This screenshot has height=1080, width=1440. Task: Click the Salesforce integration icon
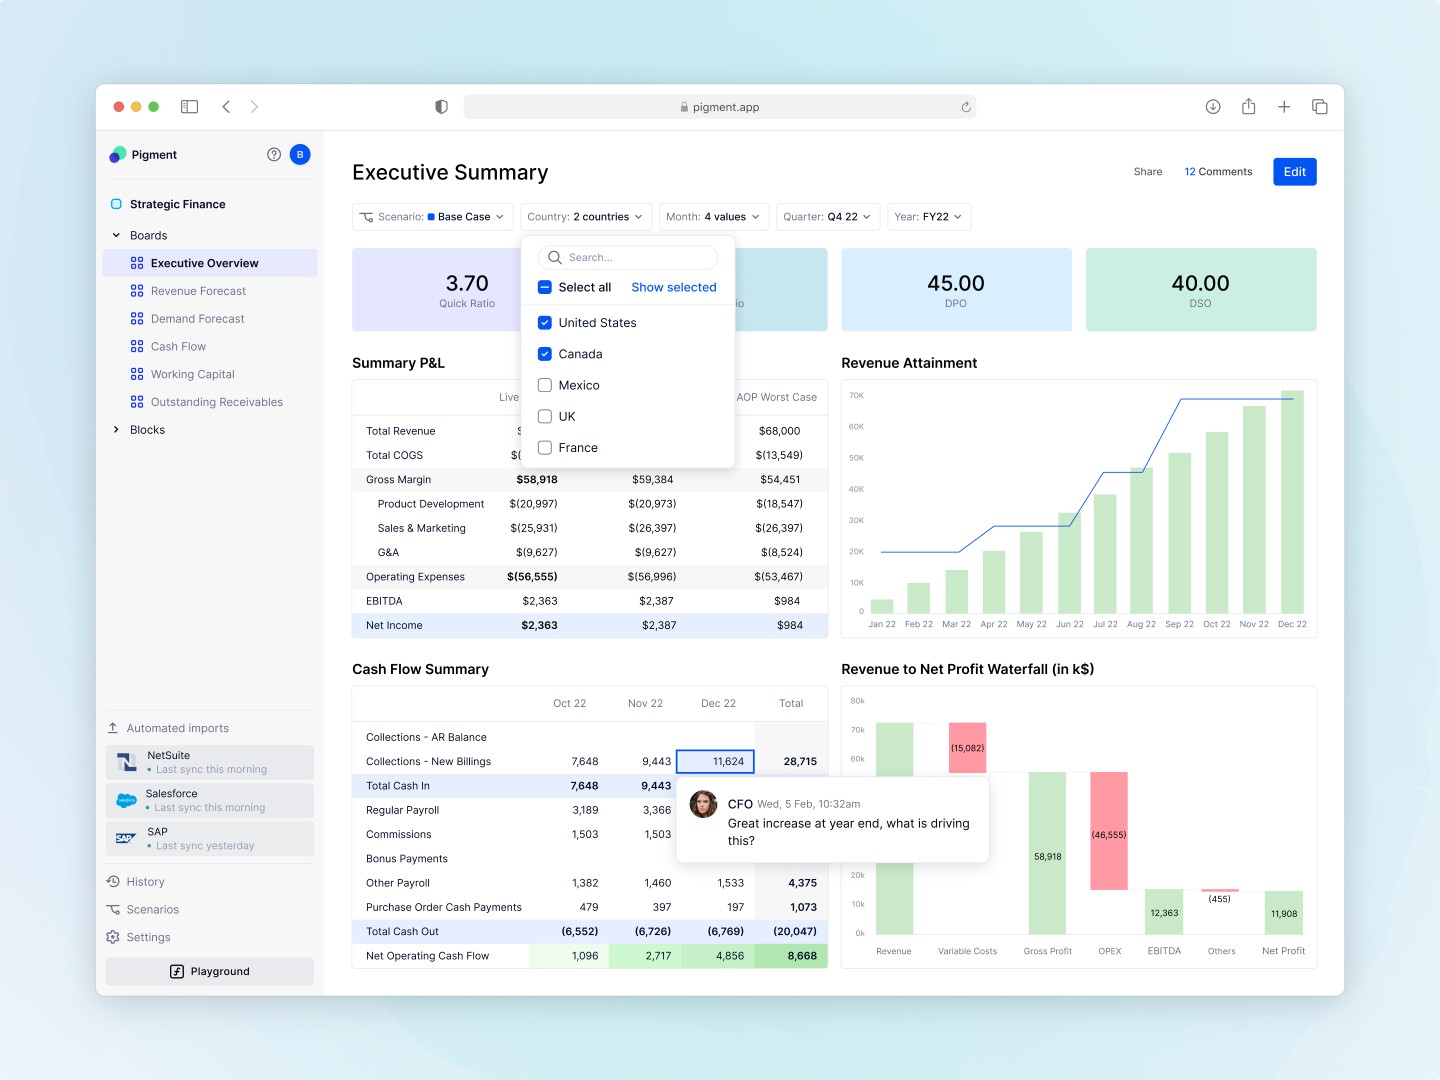pos(126,800)
